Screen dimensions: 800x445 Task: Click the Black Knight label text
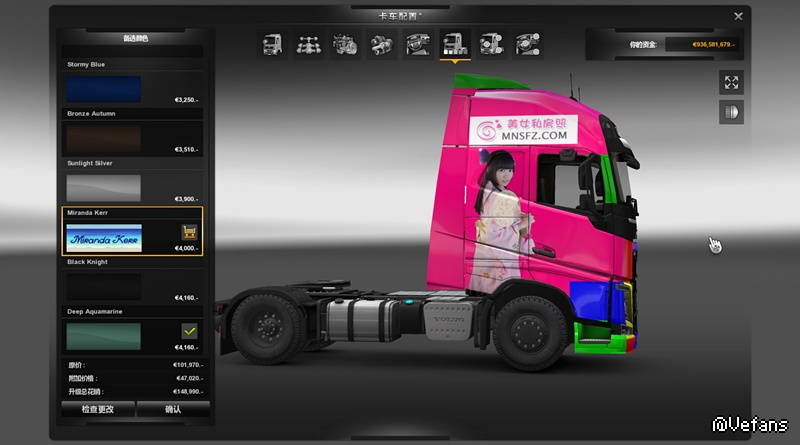(87, 262)
